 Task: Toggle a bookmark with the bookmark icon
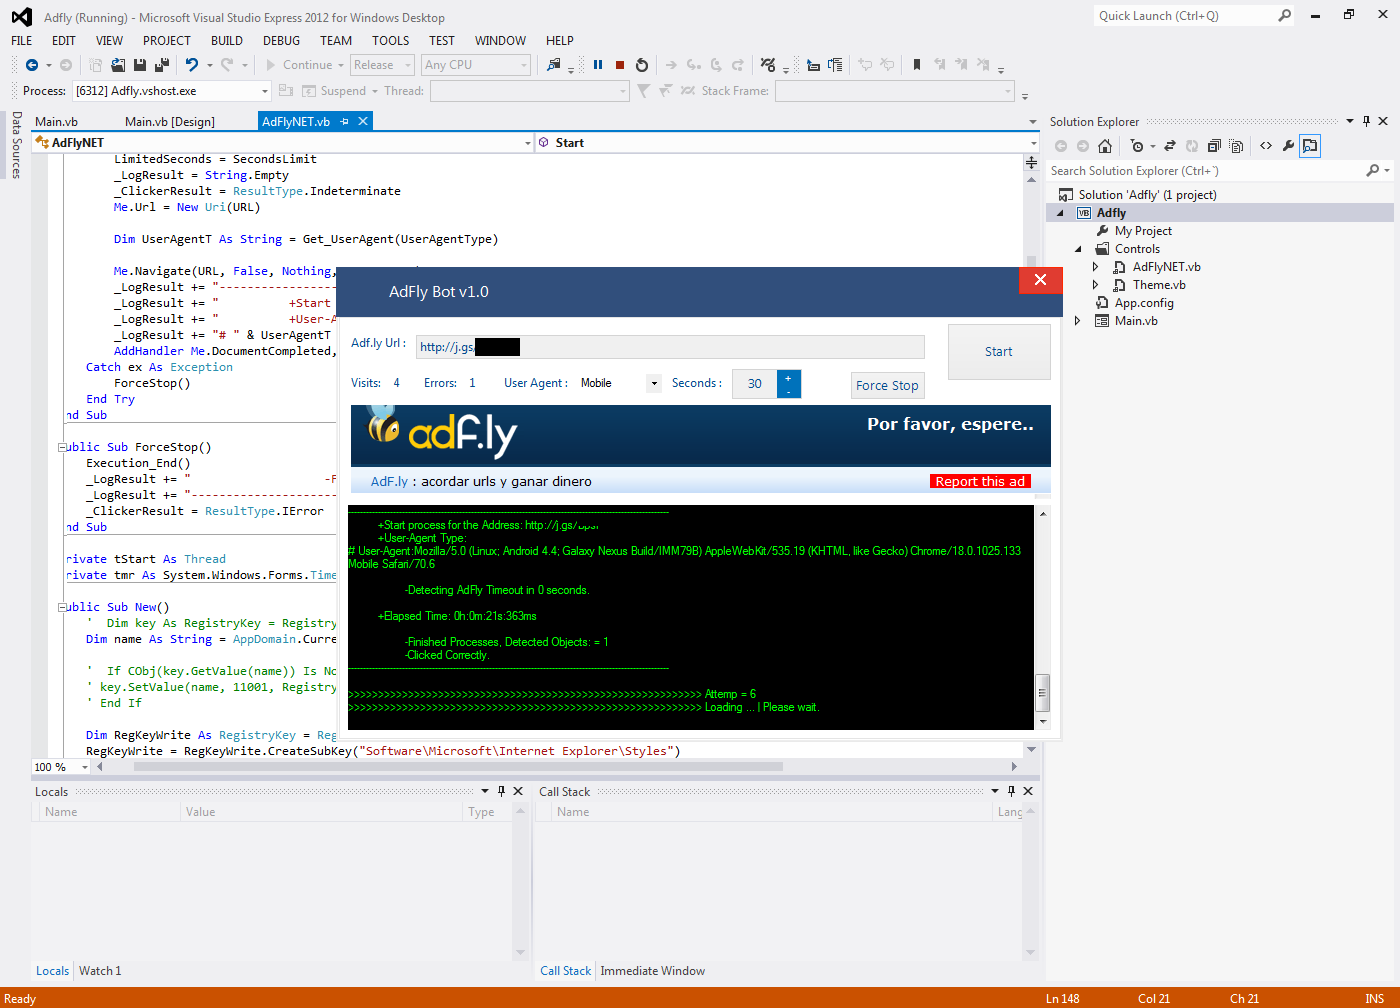coord(917,65)
